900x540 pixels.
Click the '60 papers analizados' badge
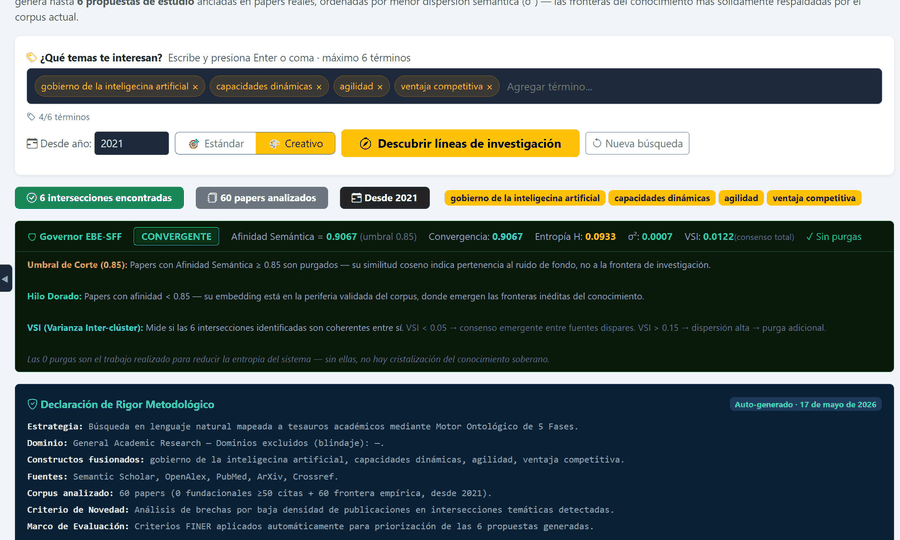pos(262,198)
